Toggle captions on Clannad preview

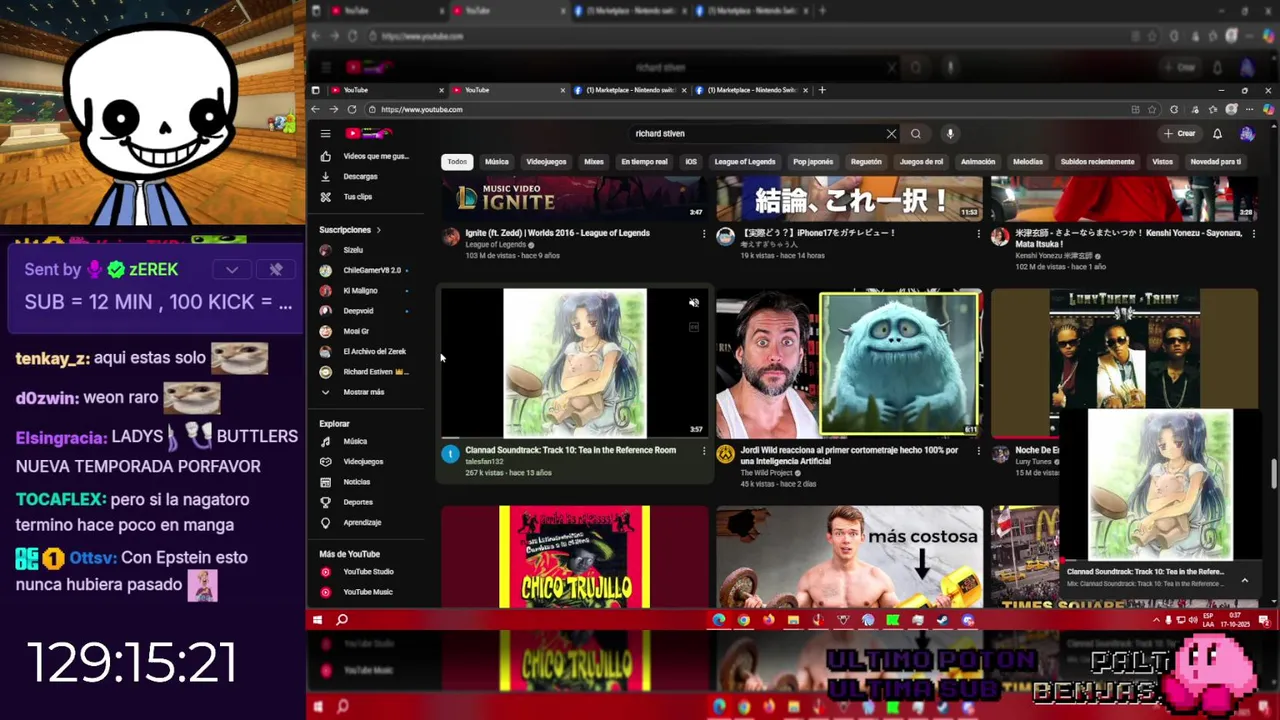tap(694, 326)
